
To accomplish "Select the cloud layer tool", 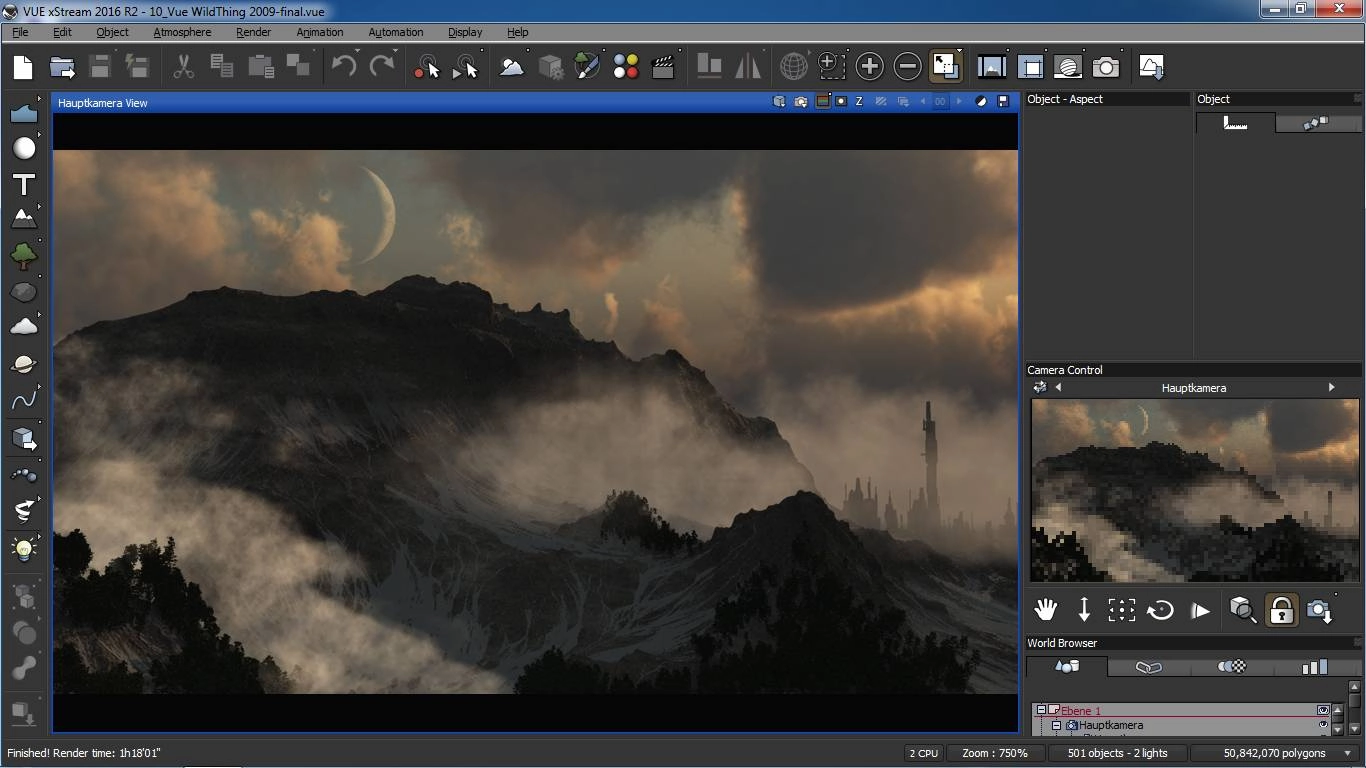I will coord(24,327).
